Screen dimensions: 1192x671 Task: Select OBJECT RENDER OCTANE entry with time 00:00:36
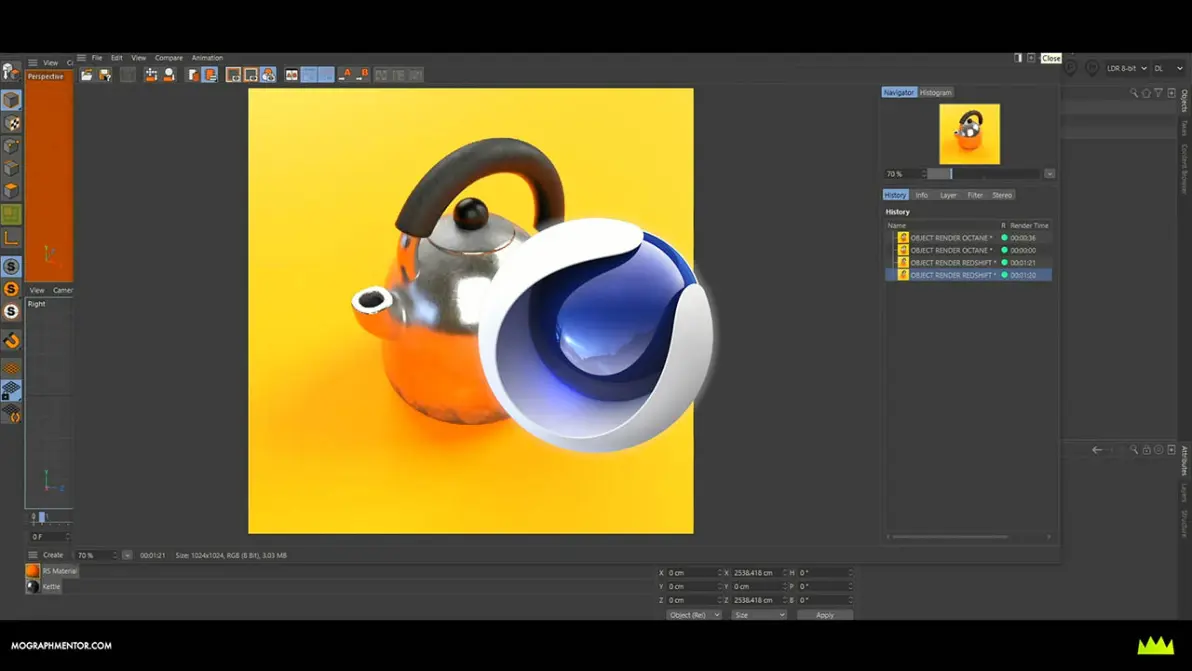[968, 238]
